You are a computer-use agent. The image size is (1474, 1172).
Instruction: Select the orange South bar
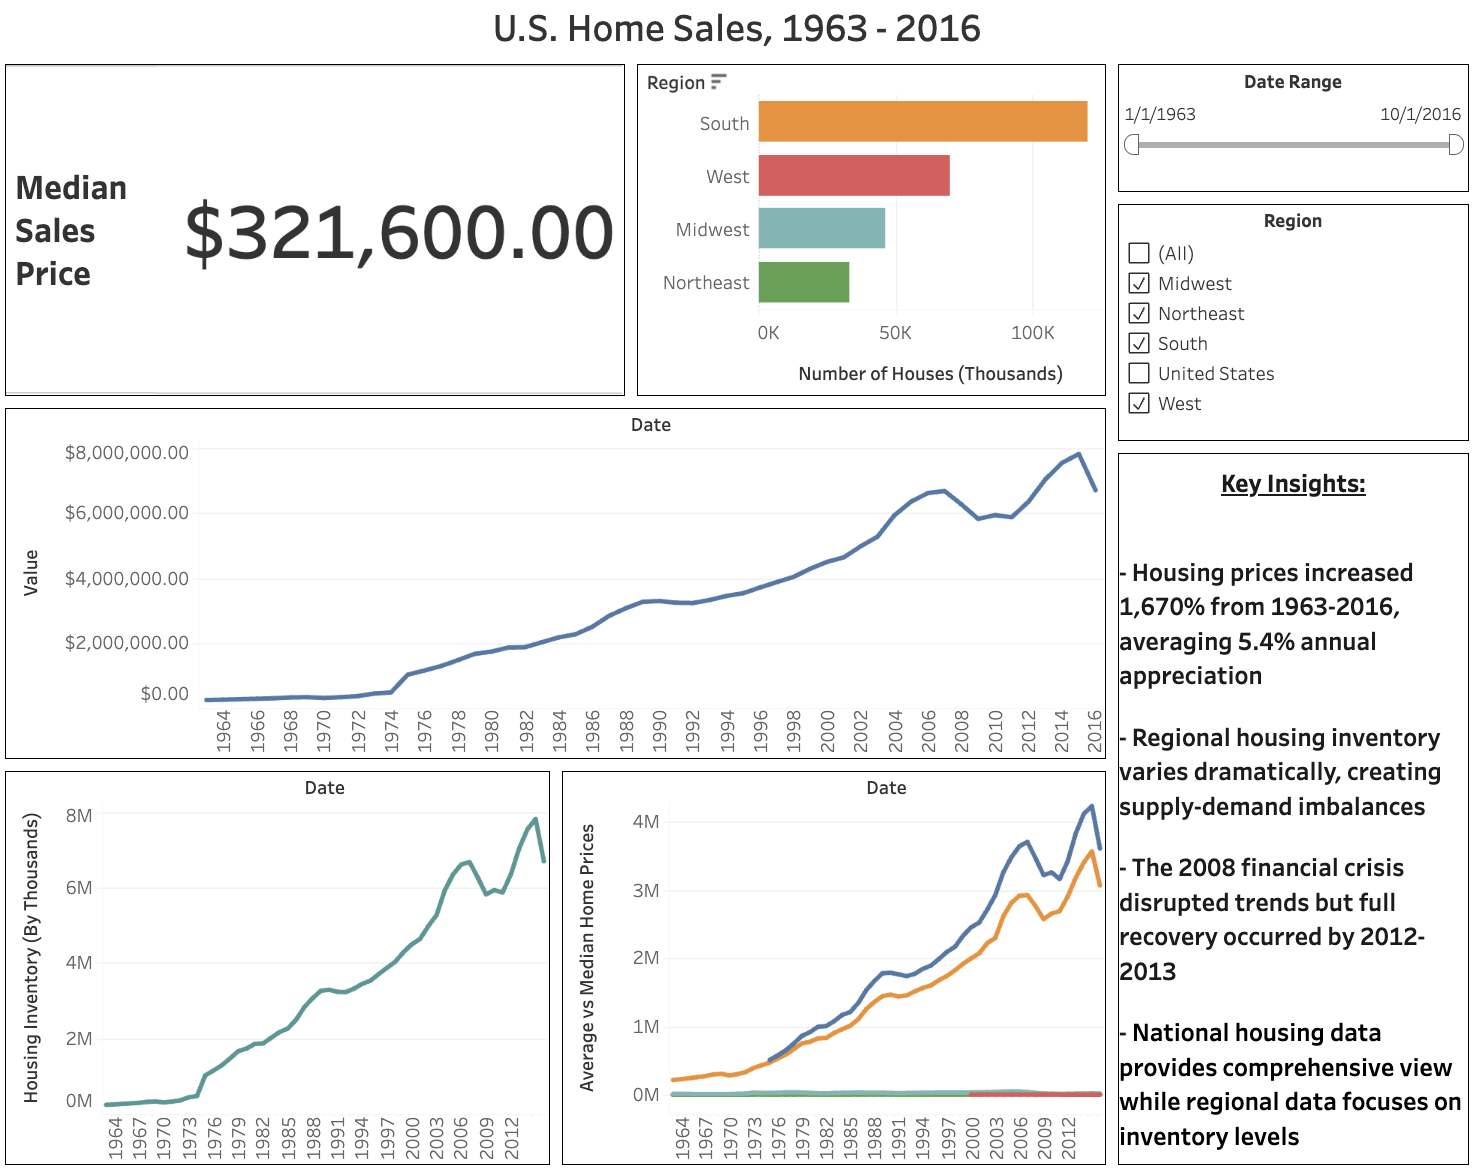[920, 122]
